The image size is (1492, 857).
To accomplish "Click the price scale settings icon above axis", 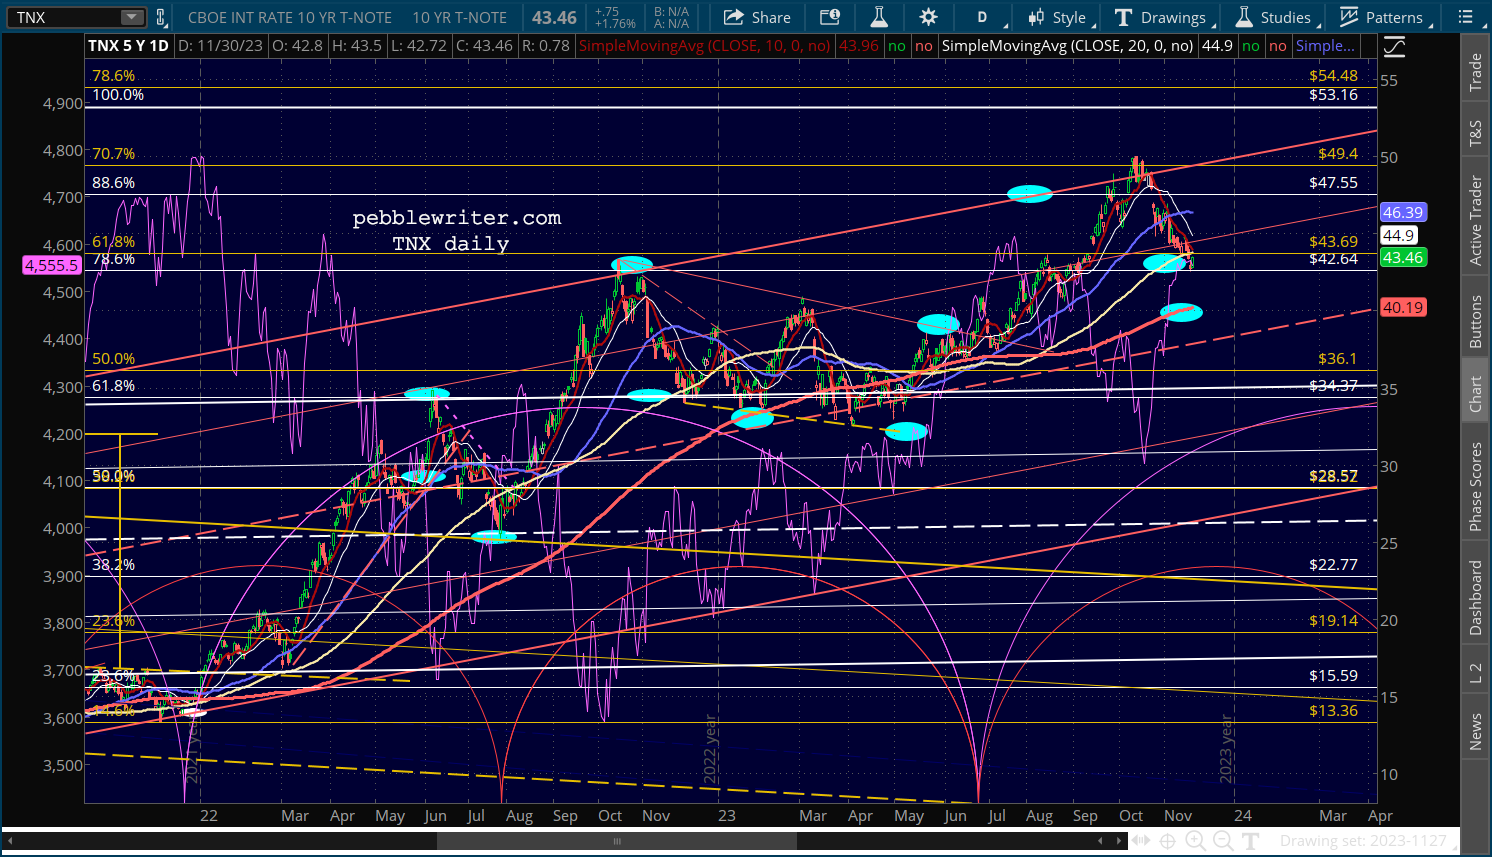I will [x=1393, y=47].
